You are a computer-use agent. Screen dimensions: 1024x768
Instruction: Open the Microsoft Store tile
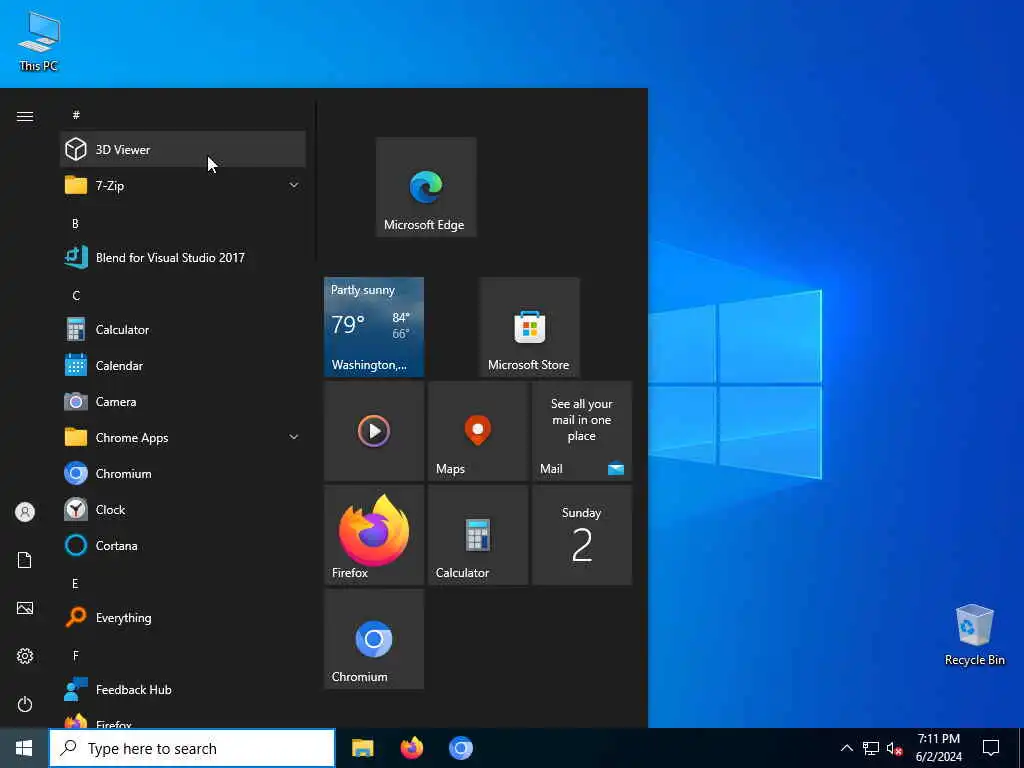[x=529, y=327]
